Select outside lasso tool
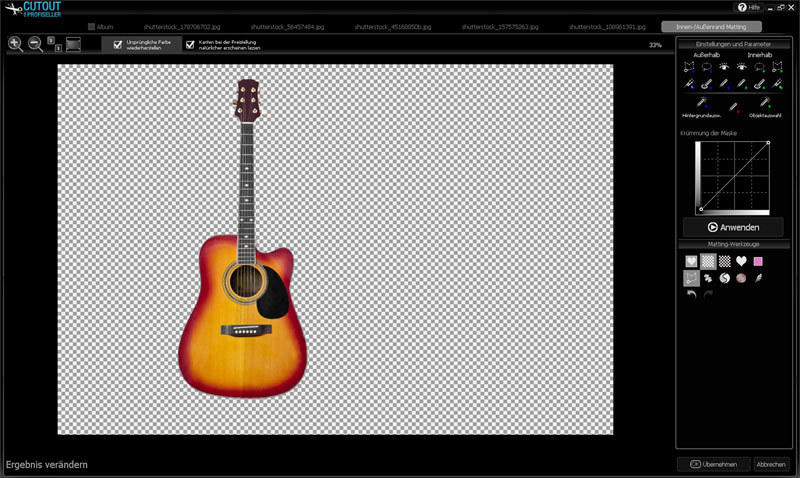Viewport: 800px width, 478px height. (707, 67)
